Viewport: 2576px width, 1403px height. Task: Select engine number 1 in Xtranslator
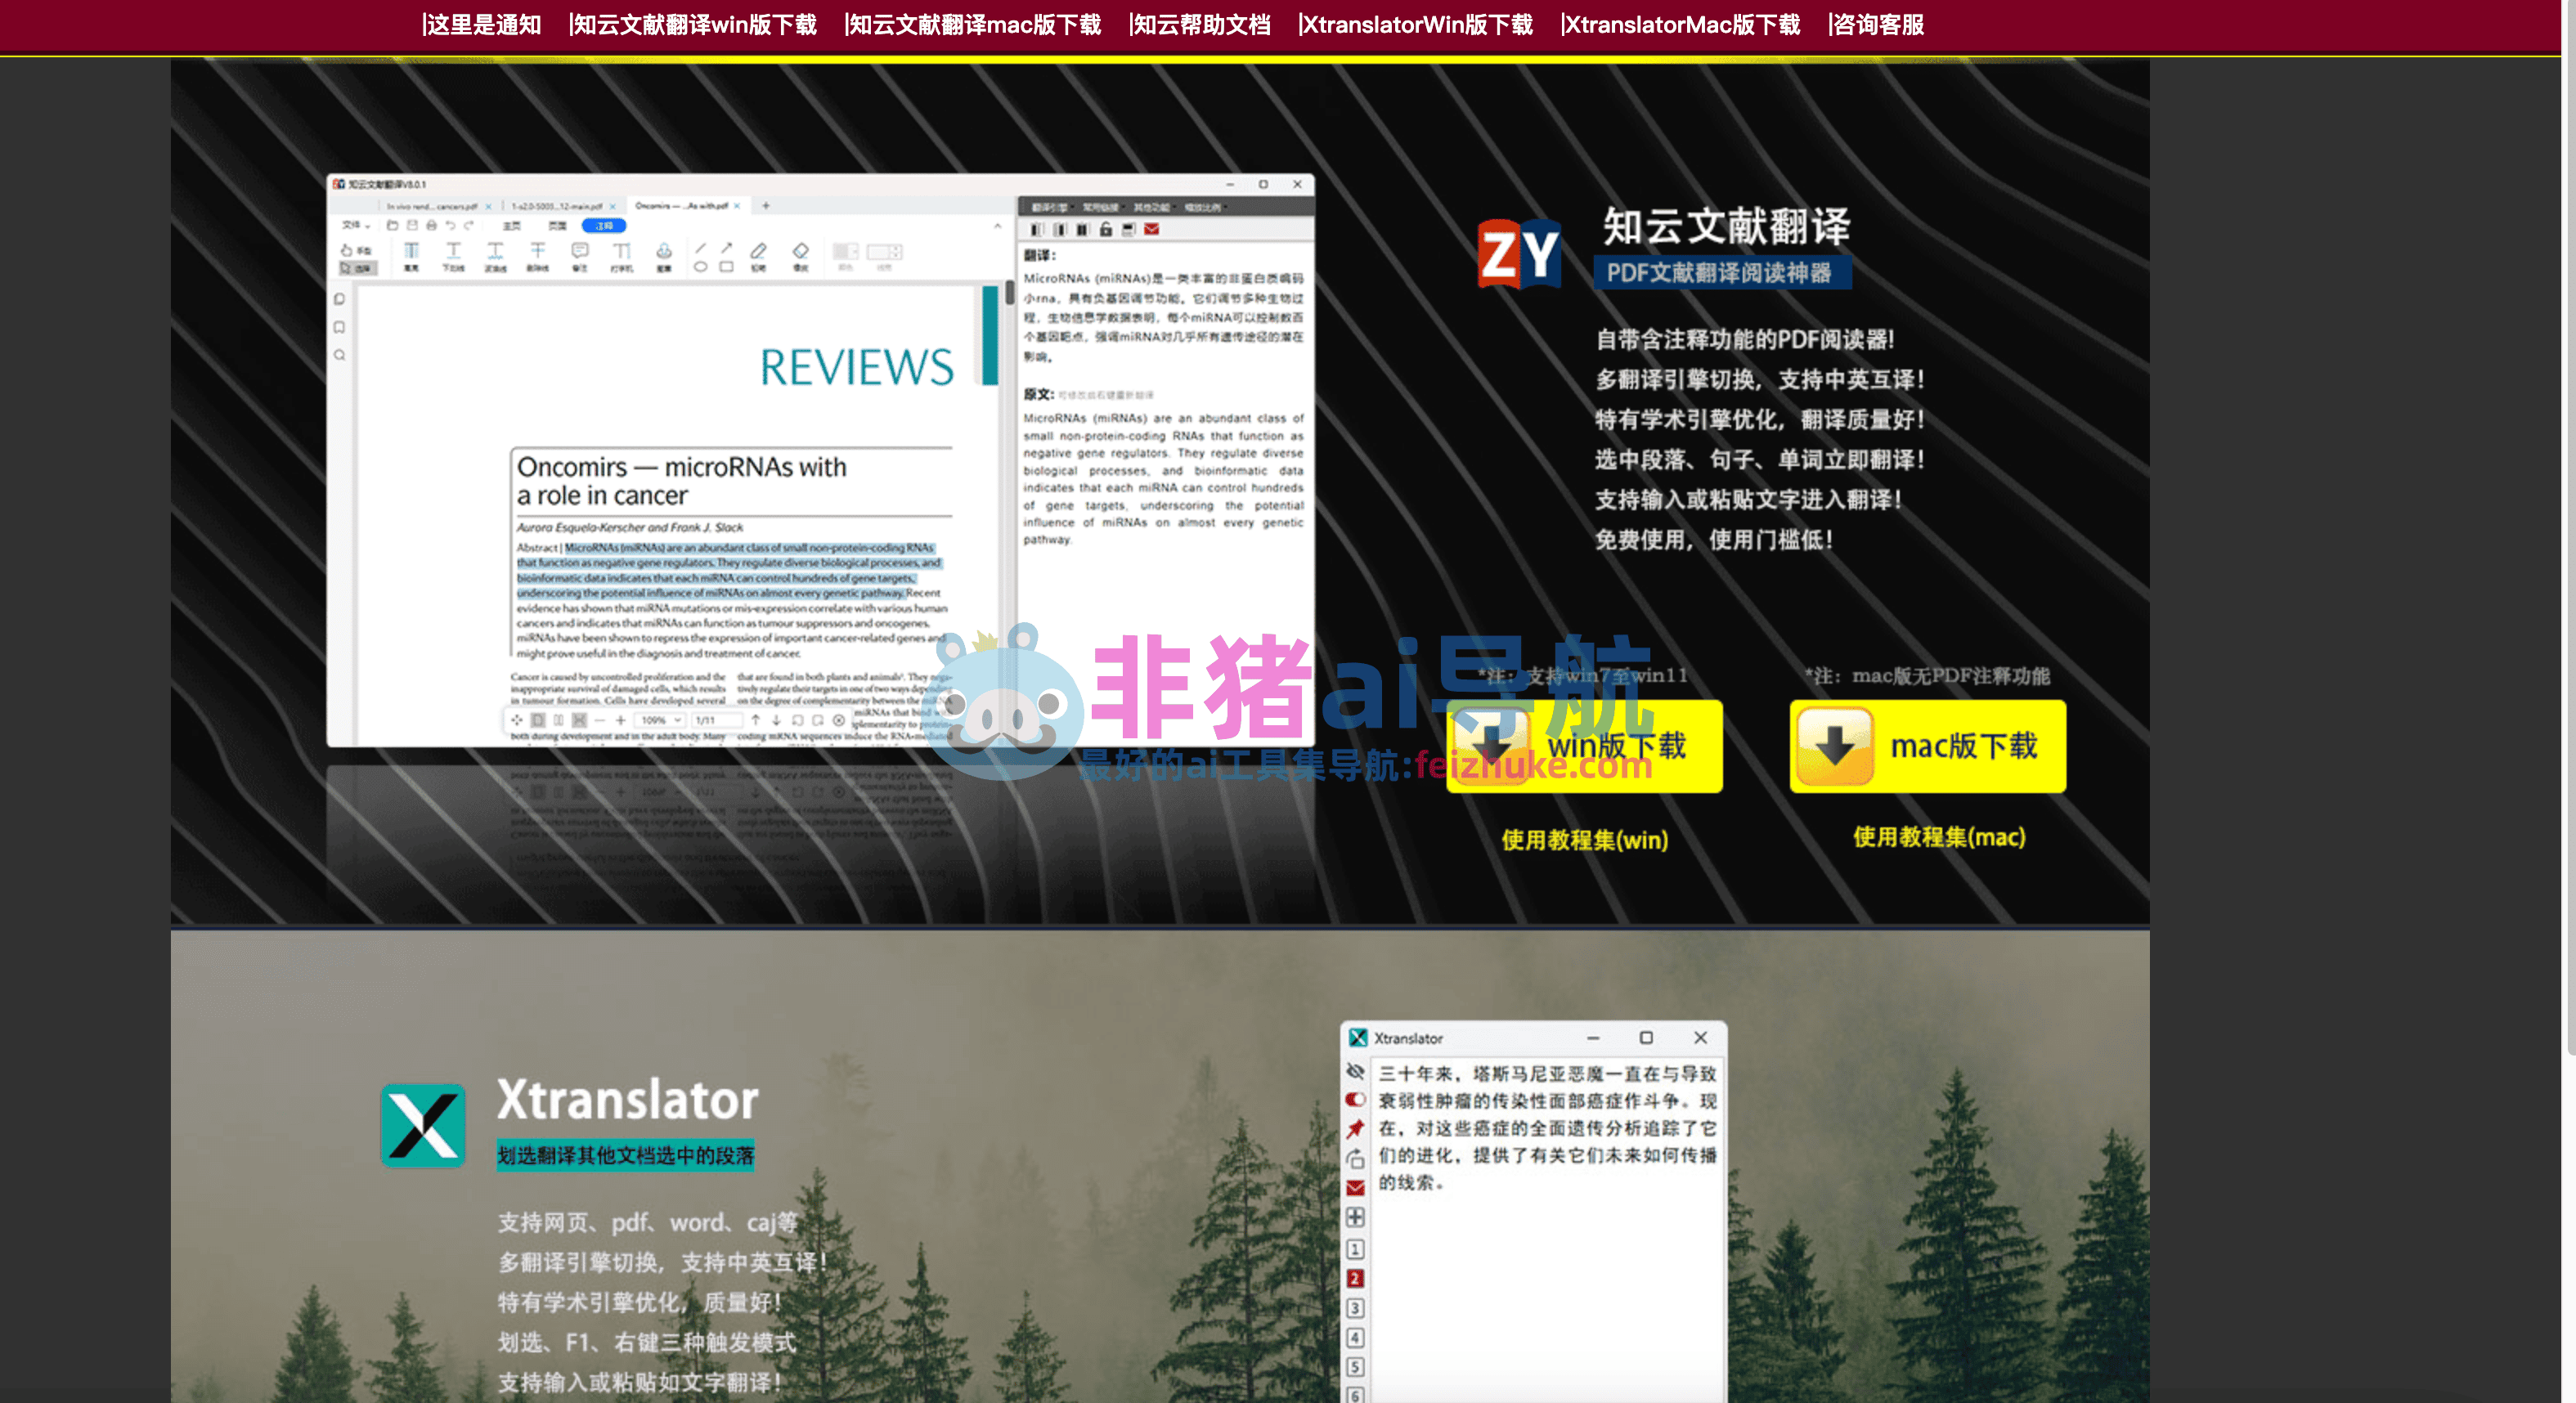1355,1249
